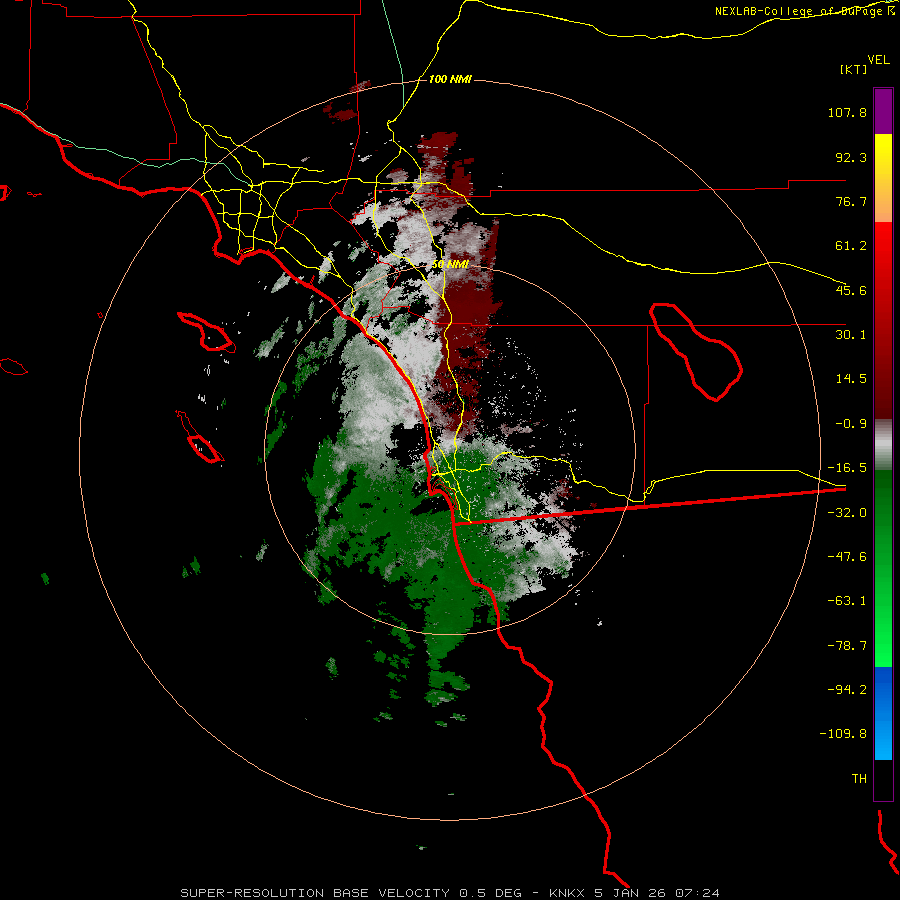Pick the black TH color bar segment
Image resolution: width=900 pixels, height=900 pixels.
(883, 780)
